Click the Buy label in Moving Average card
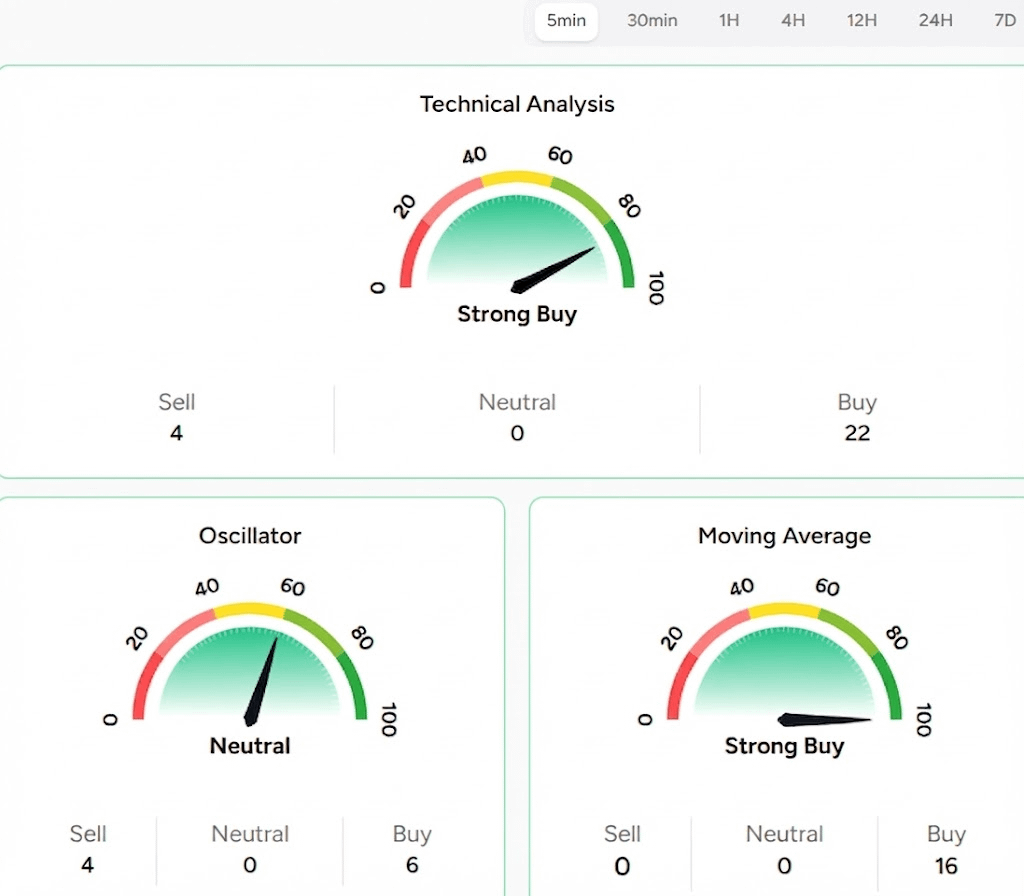 pyautogui.click(x=946, y=834)
